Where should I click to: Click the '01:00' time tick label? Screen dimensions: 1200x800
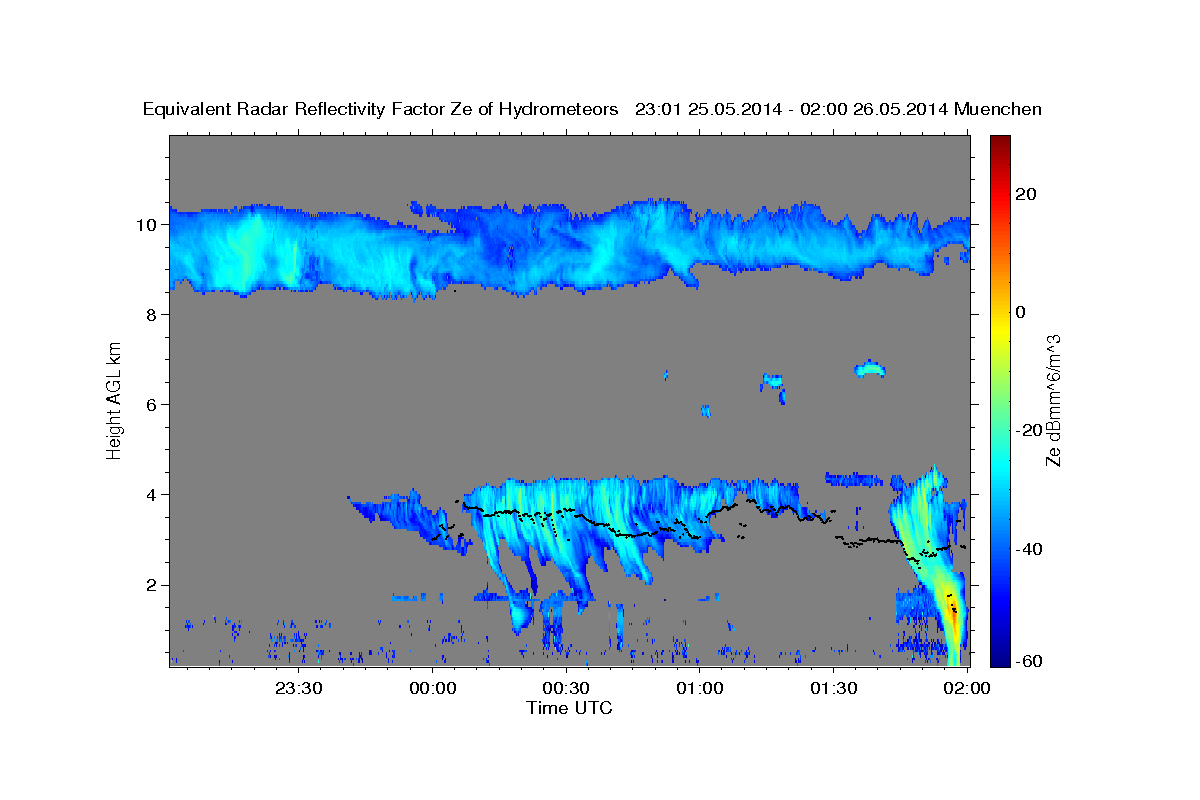pyautogui.click(x=699, y=688)
